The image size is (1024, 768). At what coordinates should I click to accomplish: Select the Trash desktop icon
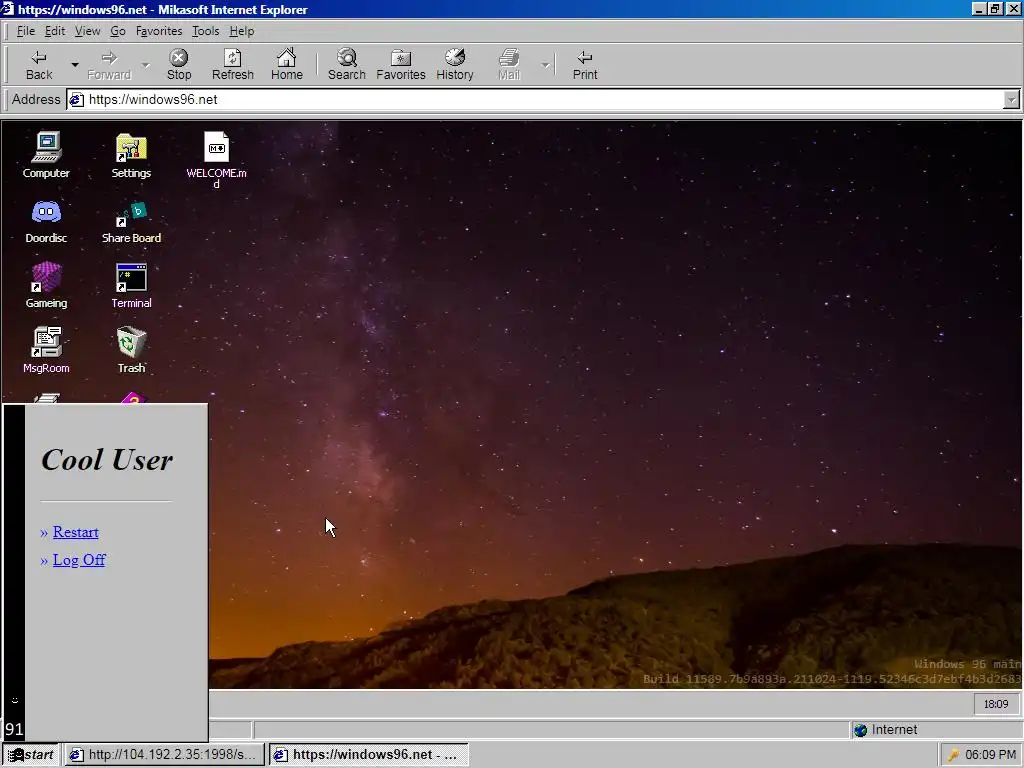click(131, 350)
